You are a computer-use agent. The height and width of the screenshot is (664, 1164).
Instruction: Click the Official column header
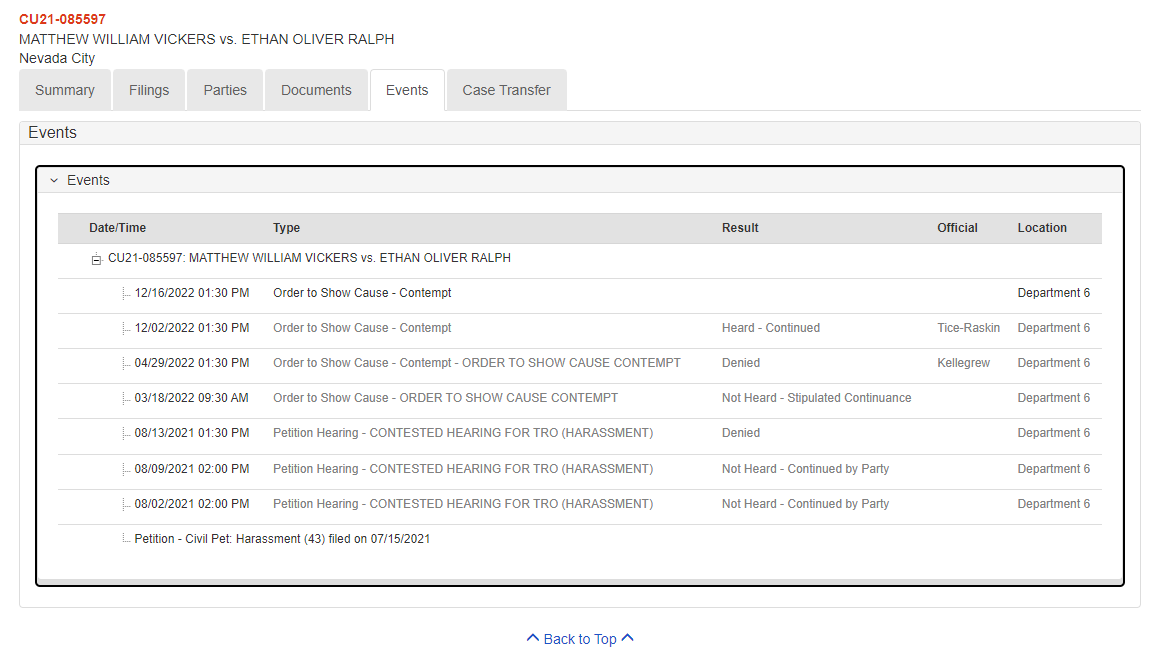click(957, 228)
